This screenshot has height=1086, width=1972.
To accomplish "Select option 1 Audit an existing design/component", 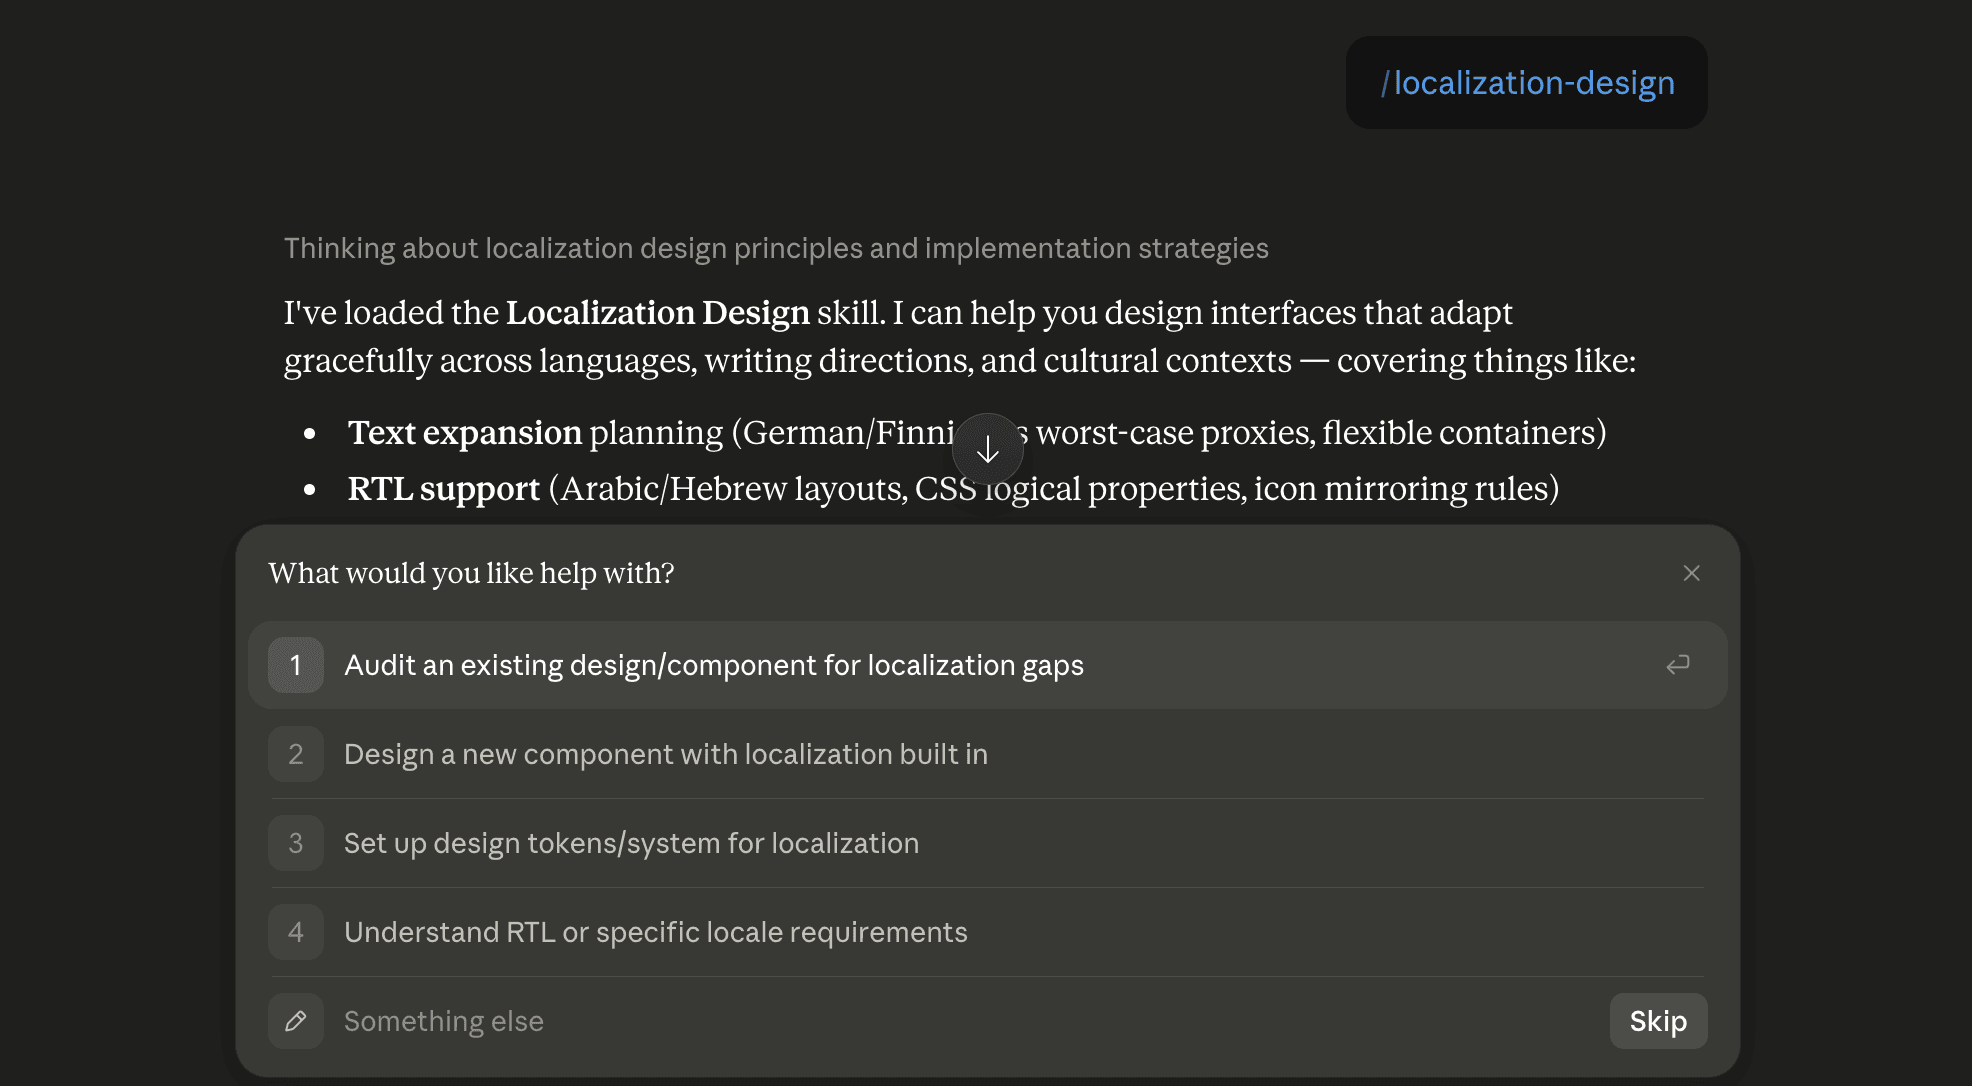I will tap(988, 665).
